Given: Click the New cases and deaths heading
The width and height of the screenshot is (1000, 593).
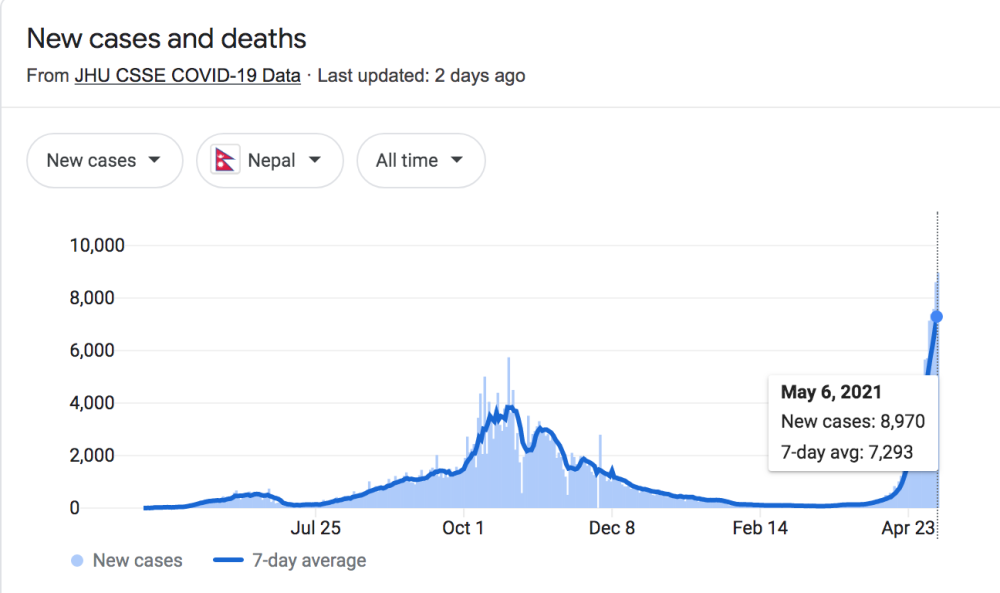Looking at the screenshot, I should (x=166, y=38).
